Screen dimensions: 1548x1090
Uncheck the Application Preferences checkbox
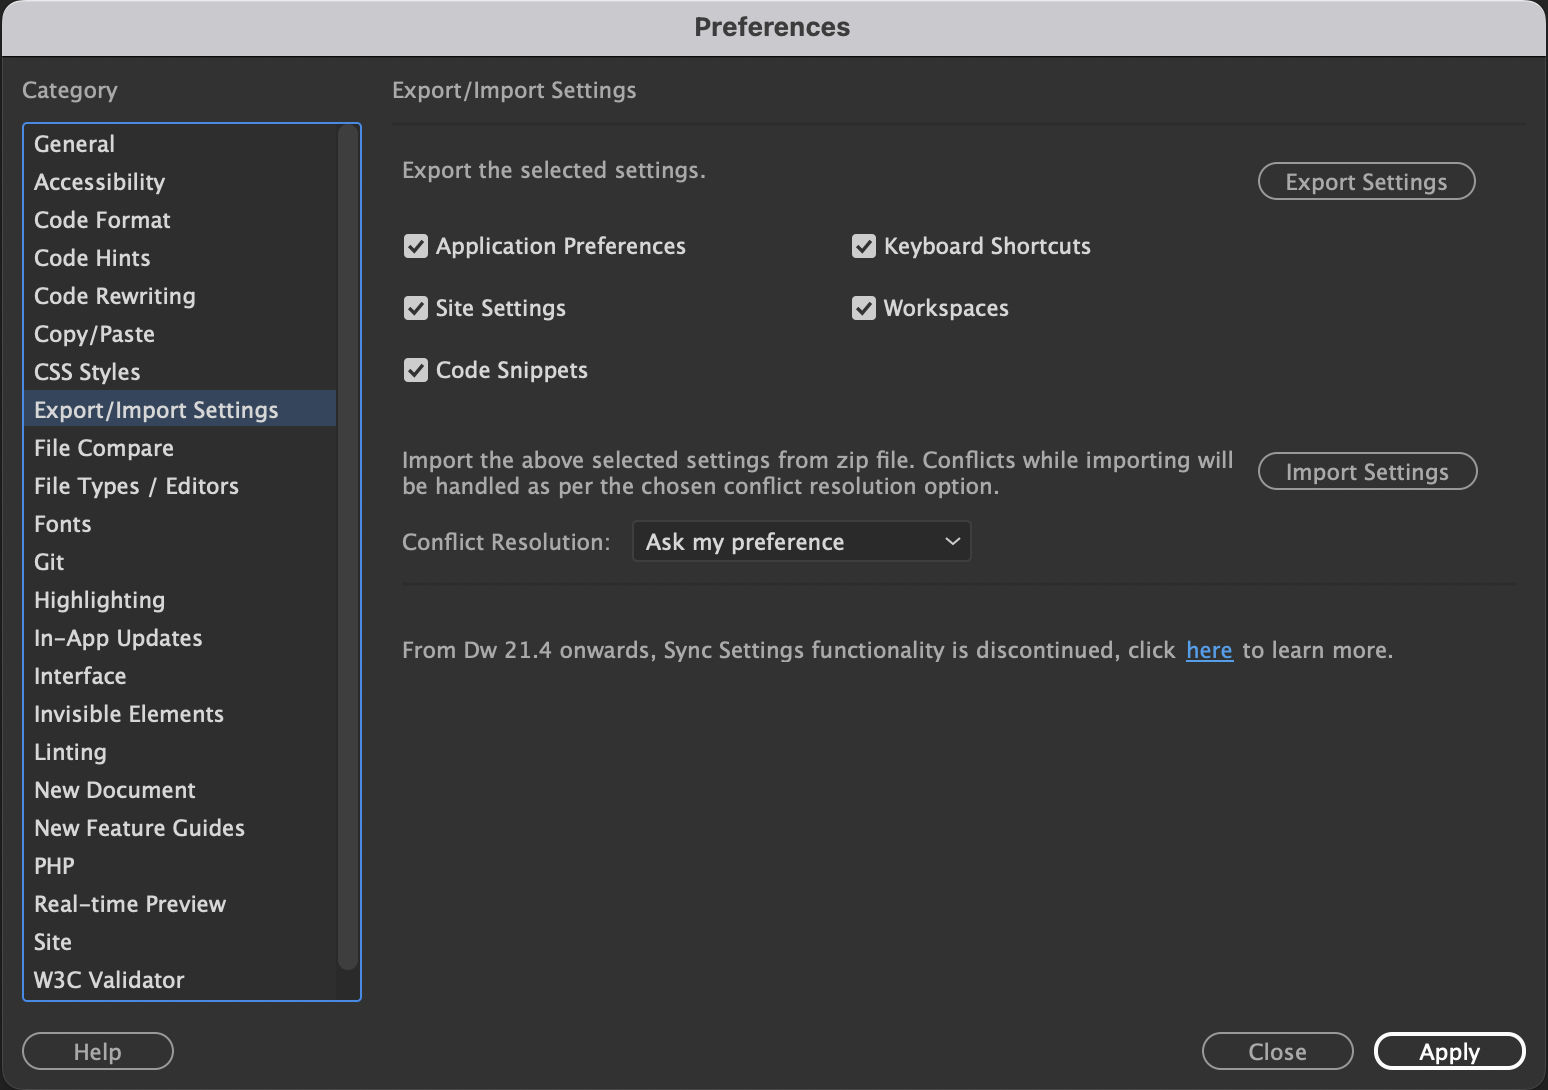point(416,246)
